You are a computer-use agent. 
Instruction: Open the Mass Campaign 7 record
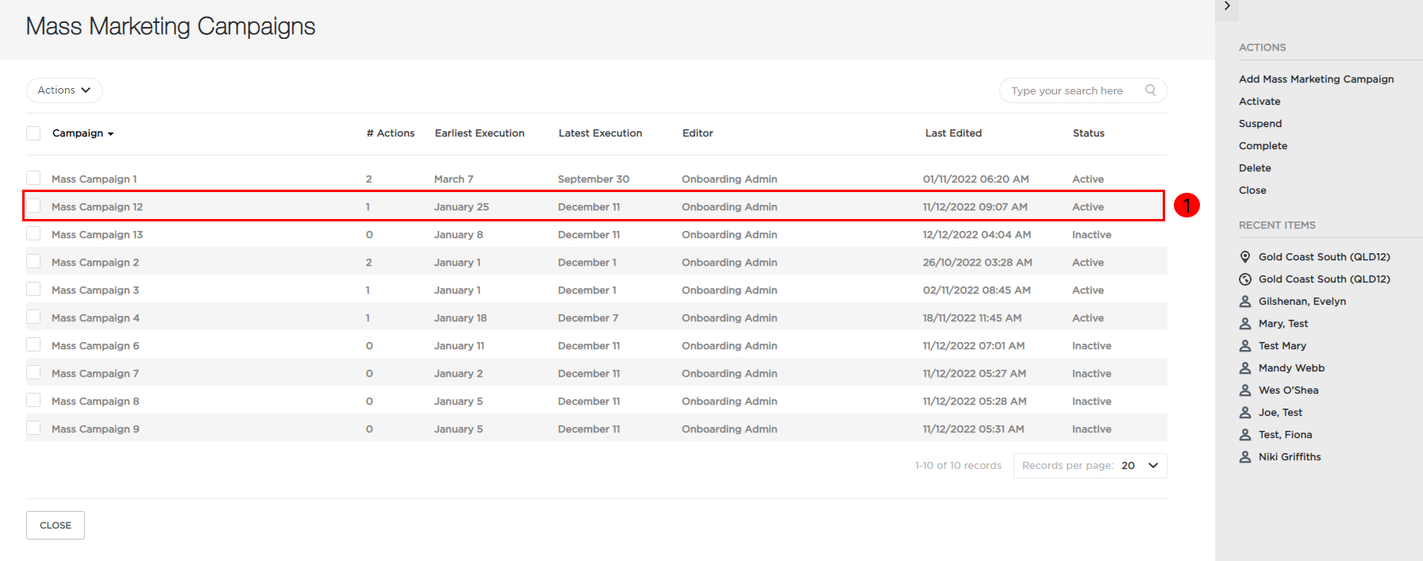[x=95, y=374]
